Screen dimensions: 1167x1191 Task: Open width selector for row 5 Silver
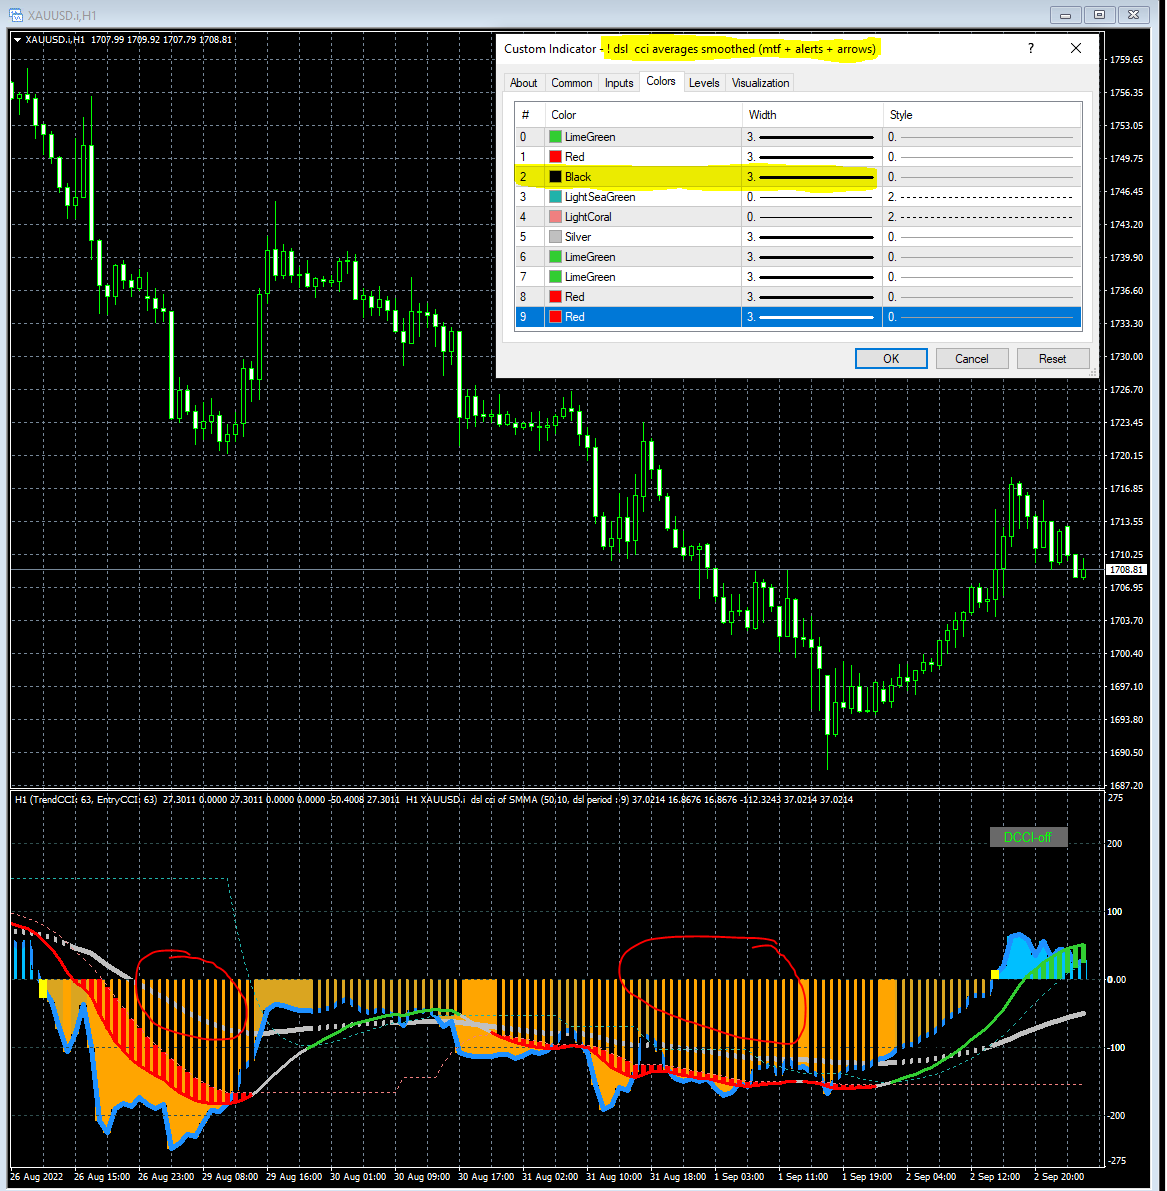coord(811,237)
